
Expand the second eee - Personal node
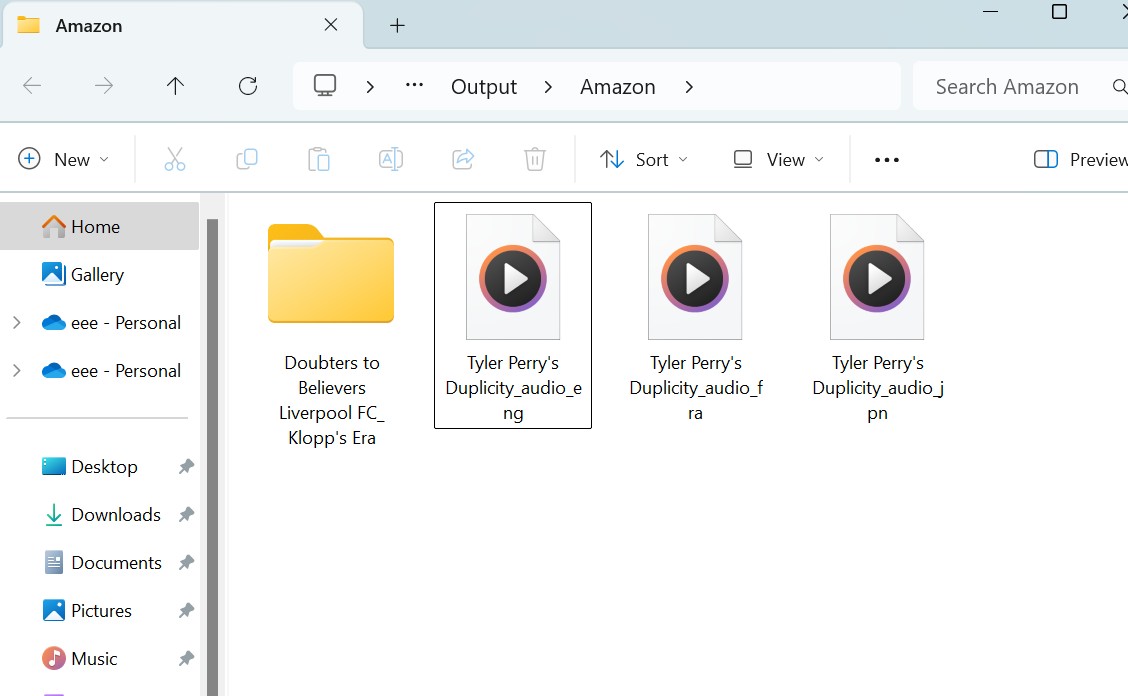click(x=17, y=371)
